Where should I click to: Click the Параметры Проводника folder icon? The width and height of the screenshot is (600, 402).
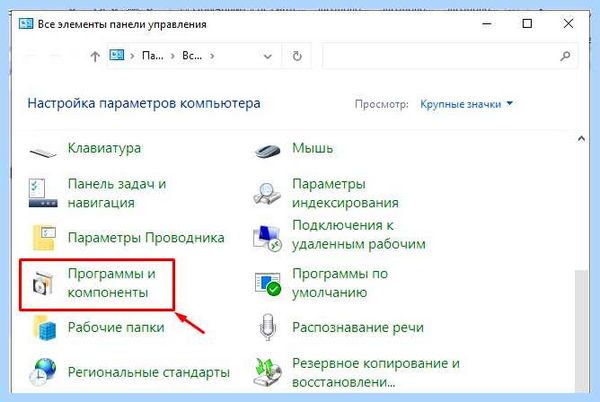(44, 238)
